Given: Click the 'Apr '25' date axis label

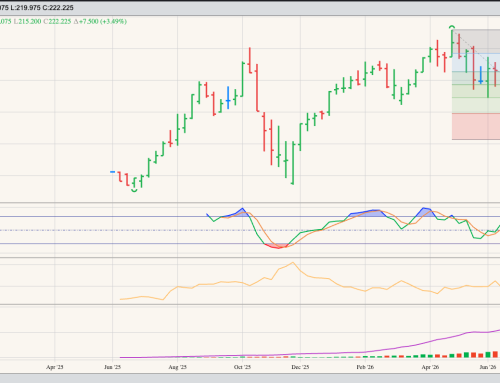Looking at the screenshot, I should (55, 367).
